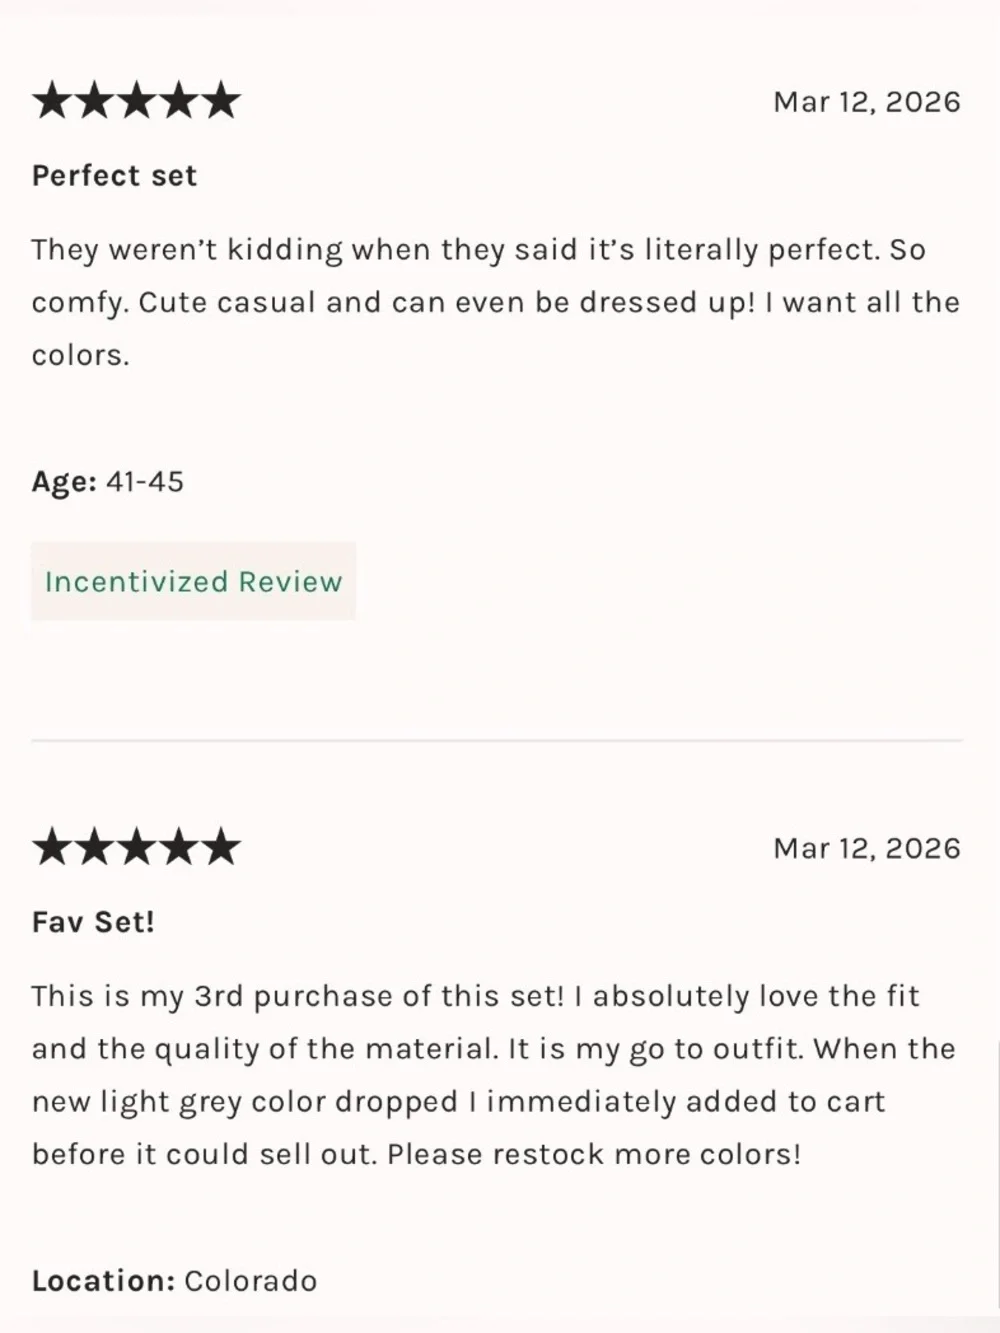1000x1333 pixels.
Task: Click the divider line between the two reviews
Action: click(497, 740)
